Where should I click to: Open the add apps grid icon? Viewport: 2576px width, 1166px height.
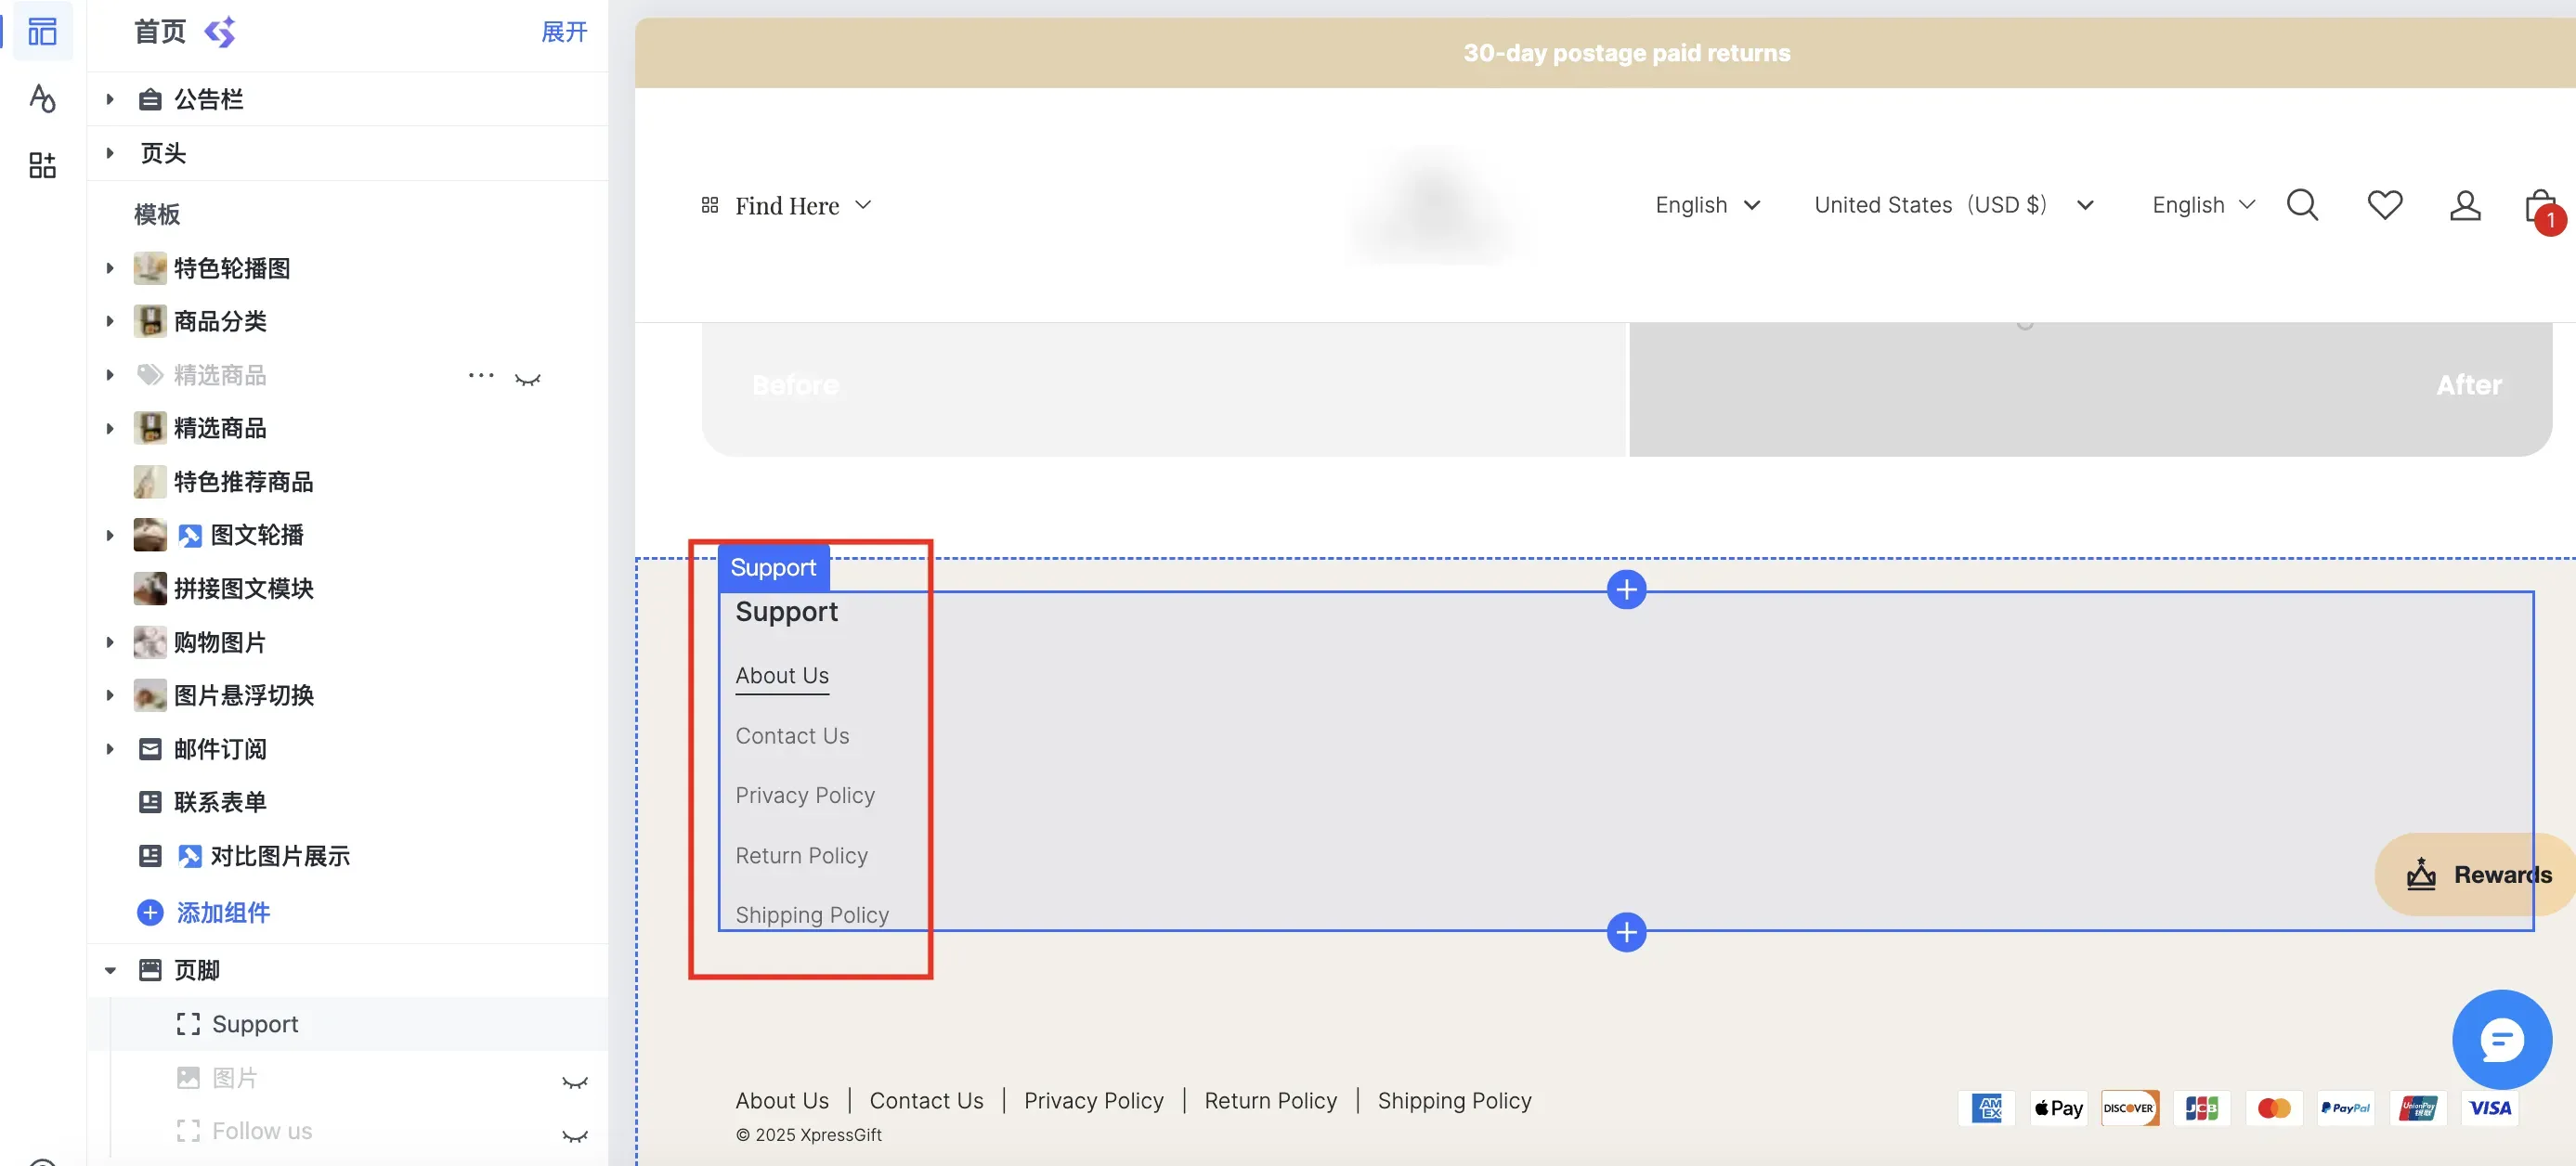click(x=42, y=165)
